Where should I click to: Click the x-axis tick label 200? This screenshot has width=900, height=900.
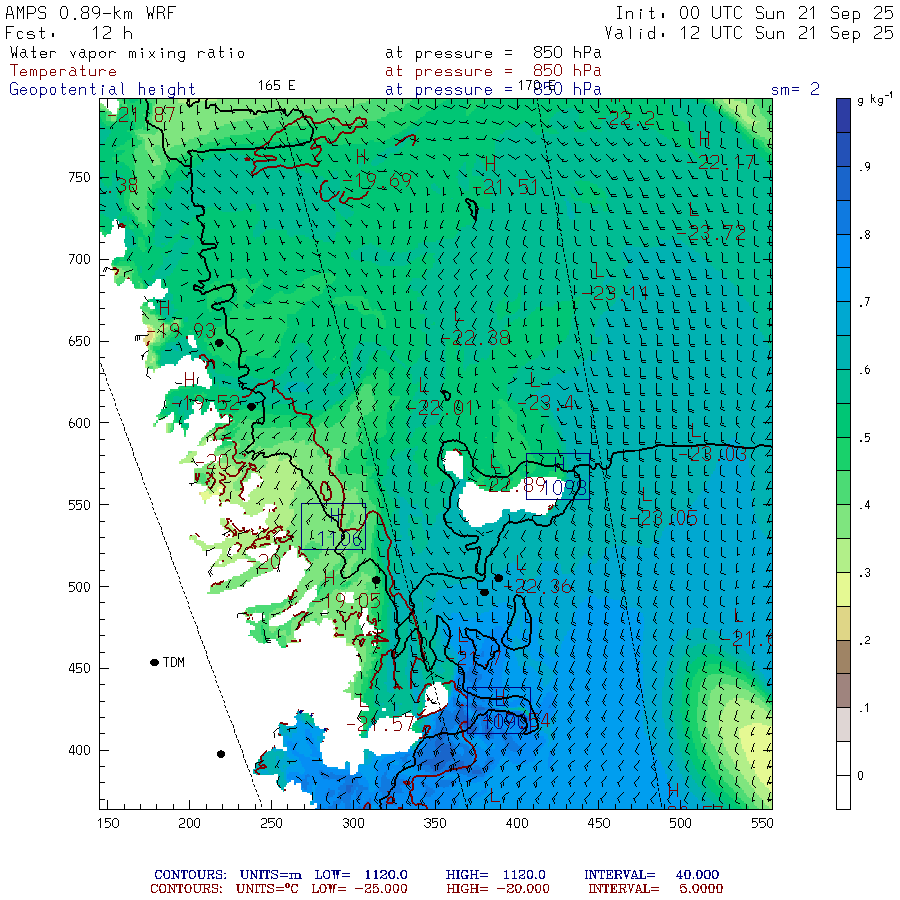pos(189,823)
